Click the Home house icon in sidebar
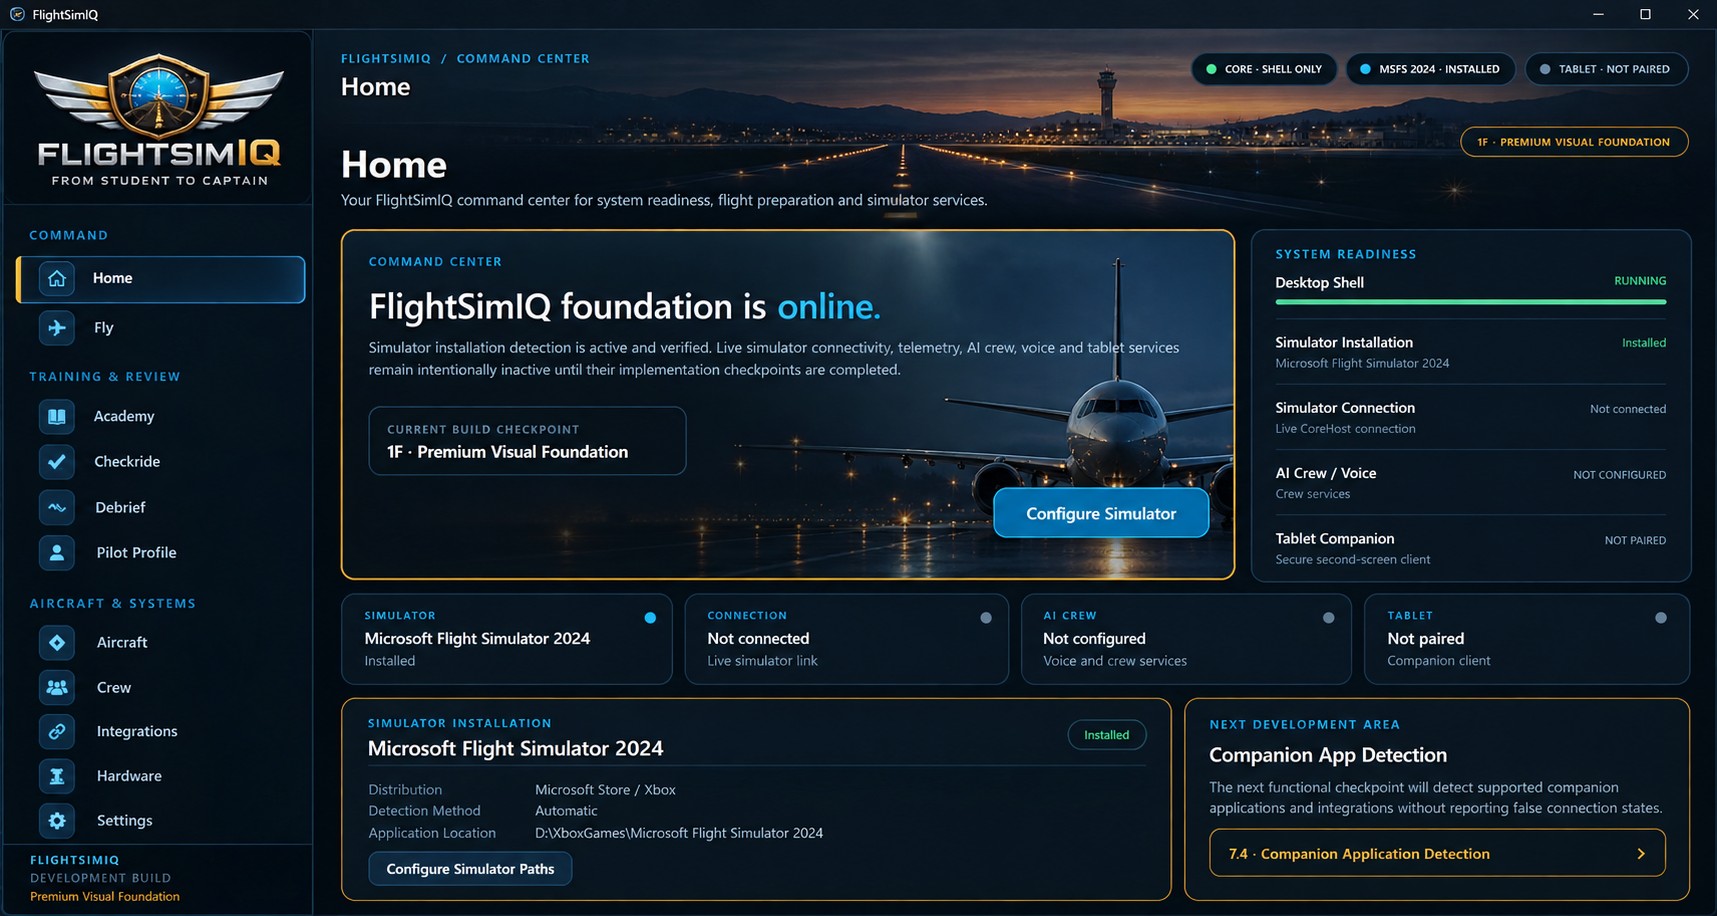1717x916 pixels. (x=57, y=278)
